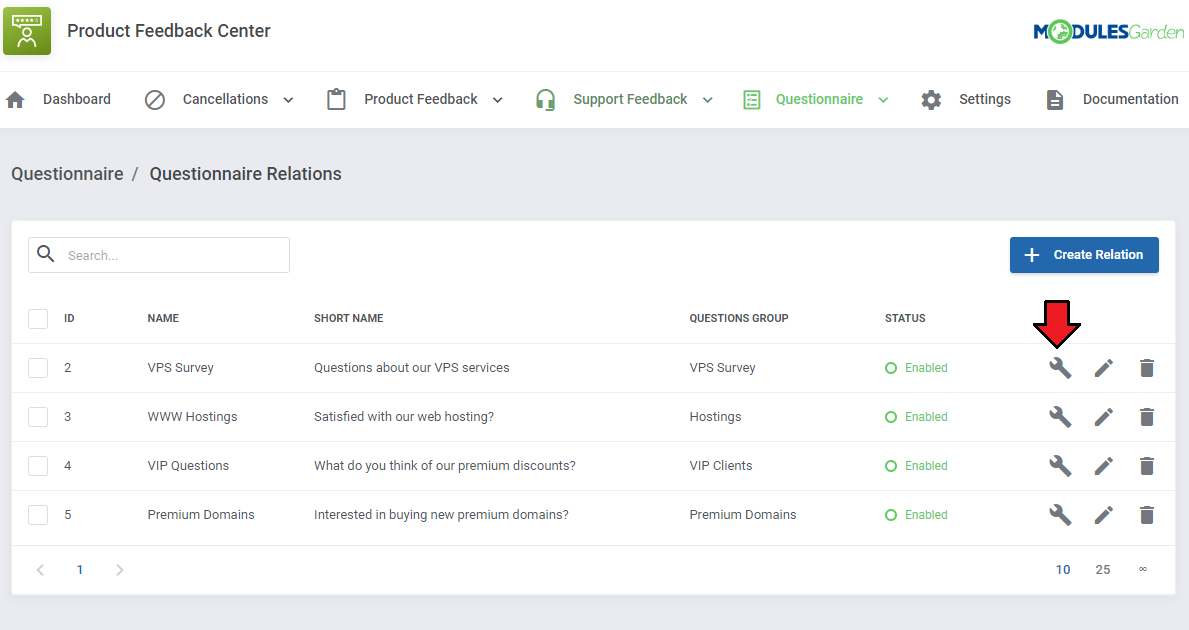The image size is (1189, 630).
Task: Sort by the SHORT NAME column header
Action: click(349, 318)
